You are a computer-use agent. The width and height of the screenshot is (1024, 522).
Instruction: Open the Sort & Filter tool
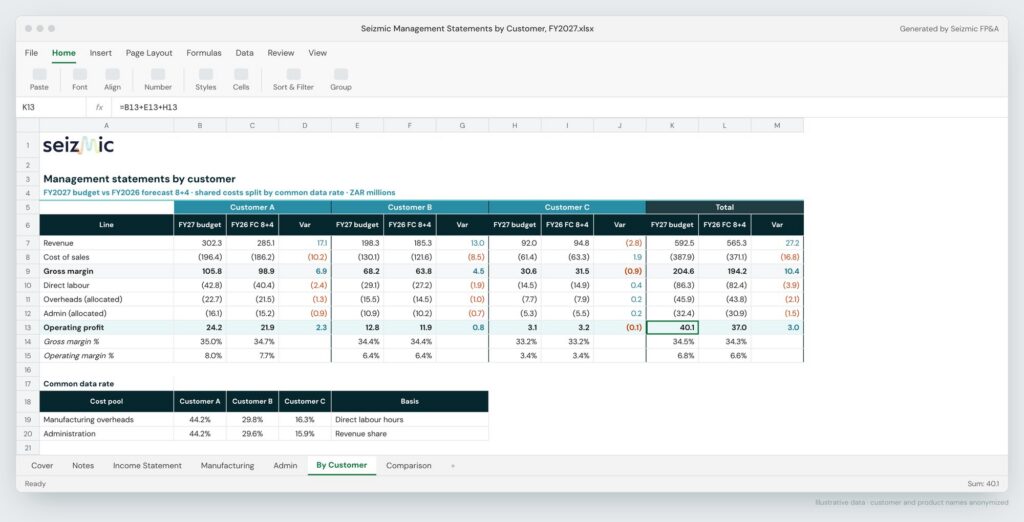[x=293, y=80]
